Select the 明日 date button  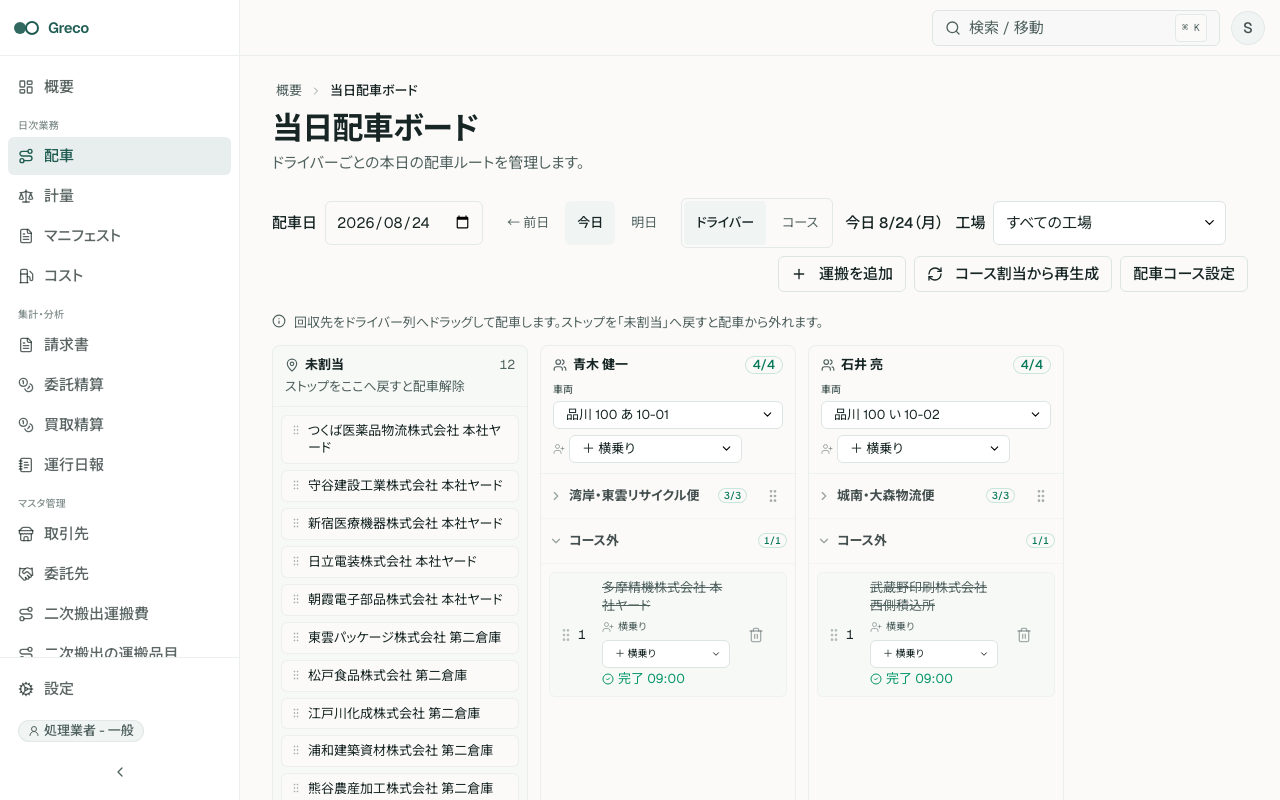[x=644, y=223]
